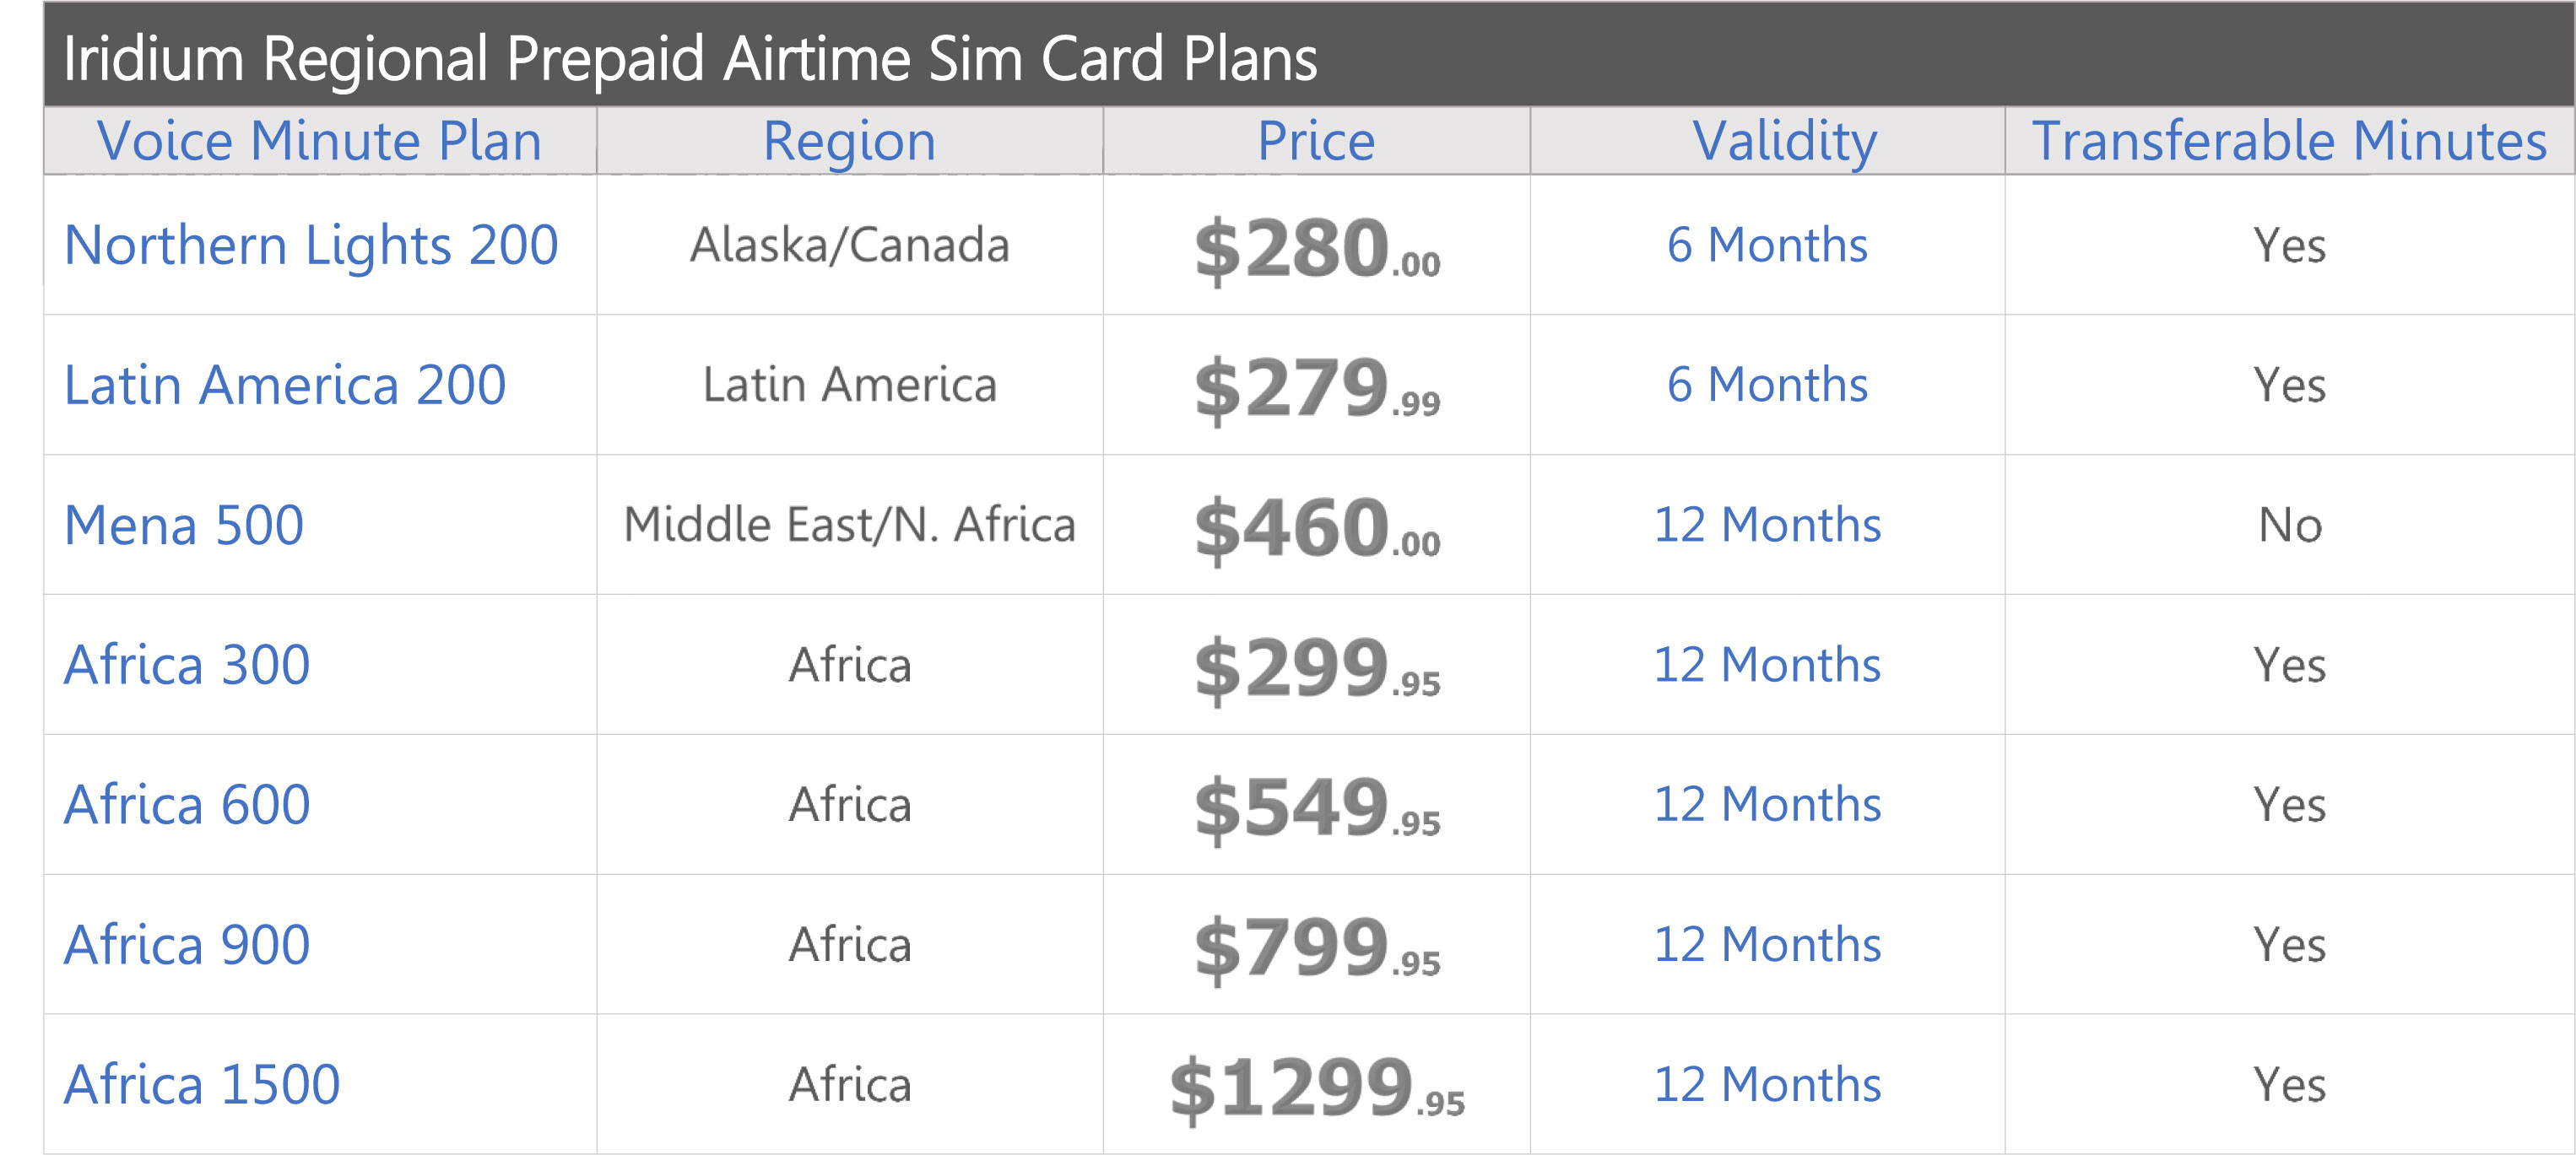The height and width of the screenshot is (1155, 2576).
Task: Click the $460.00 Mena 500 price
Action: pyautogui.click(x=1316, y=528)
